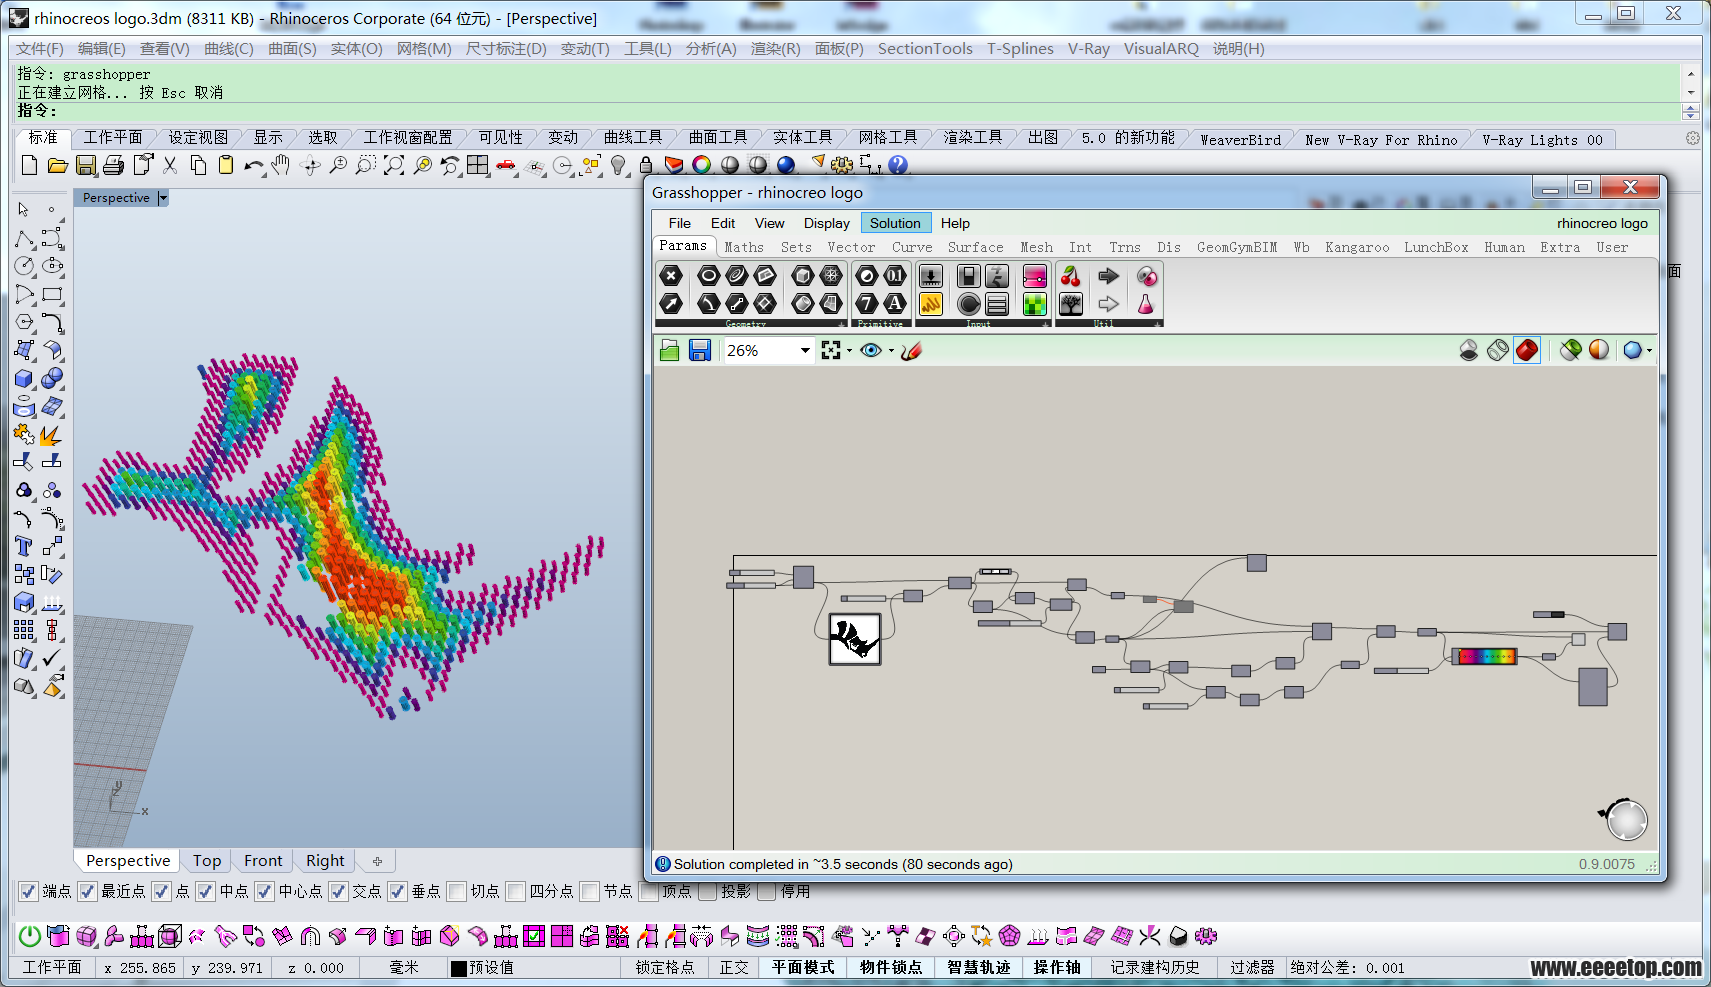Click the help question mark icon in Rhino toolbar
Screen dimensions: 1711x987
tap(898, 165)
